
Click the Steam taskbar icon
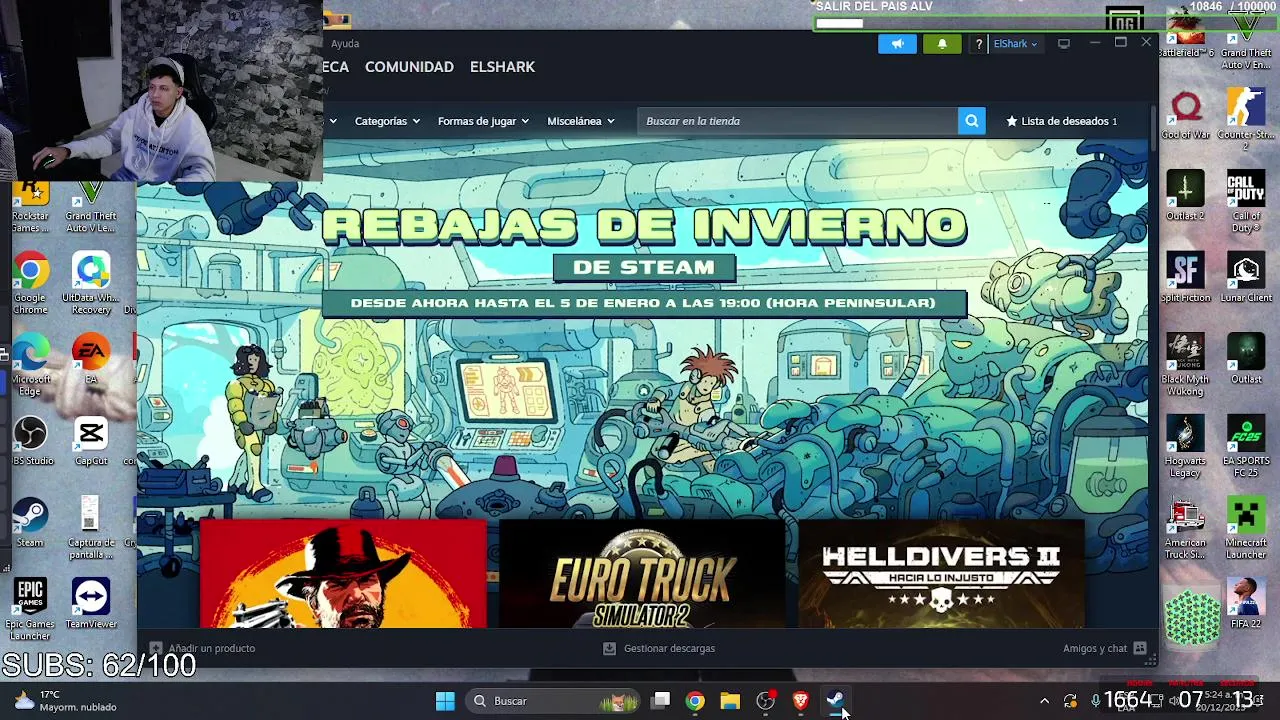click(x=835, y=701)
